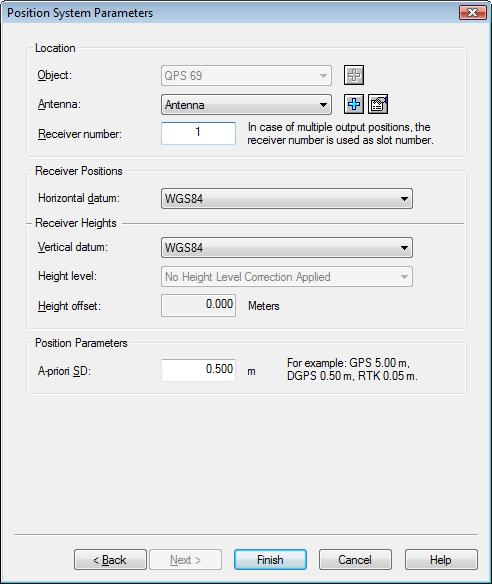Click the Height offset field
The height and width of the screenshot is (584, 492).
click(x=199, y=305)
